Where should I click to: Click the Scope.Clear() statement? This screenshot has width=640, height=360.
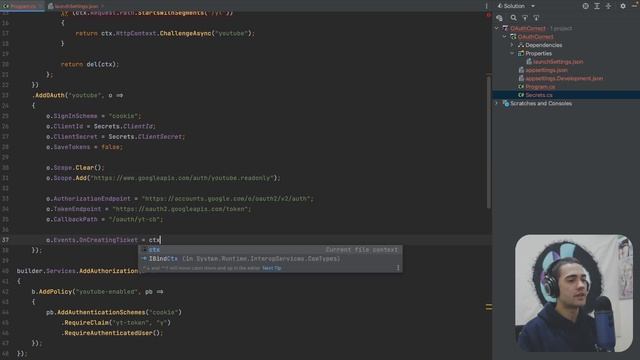click(75, 168)
